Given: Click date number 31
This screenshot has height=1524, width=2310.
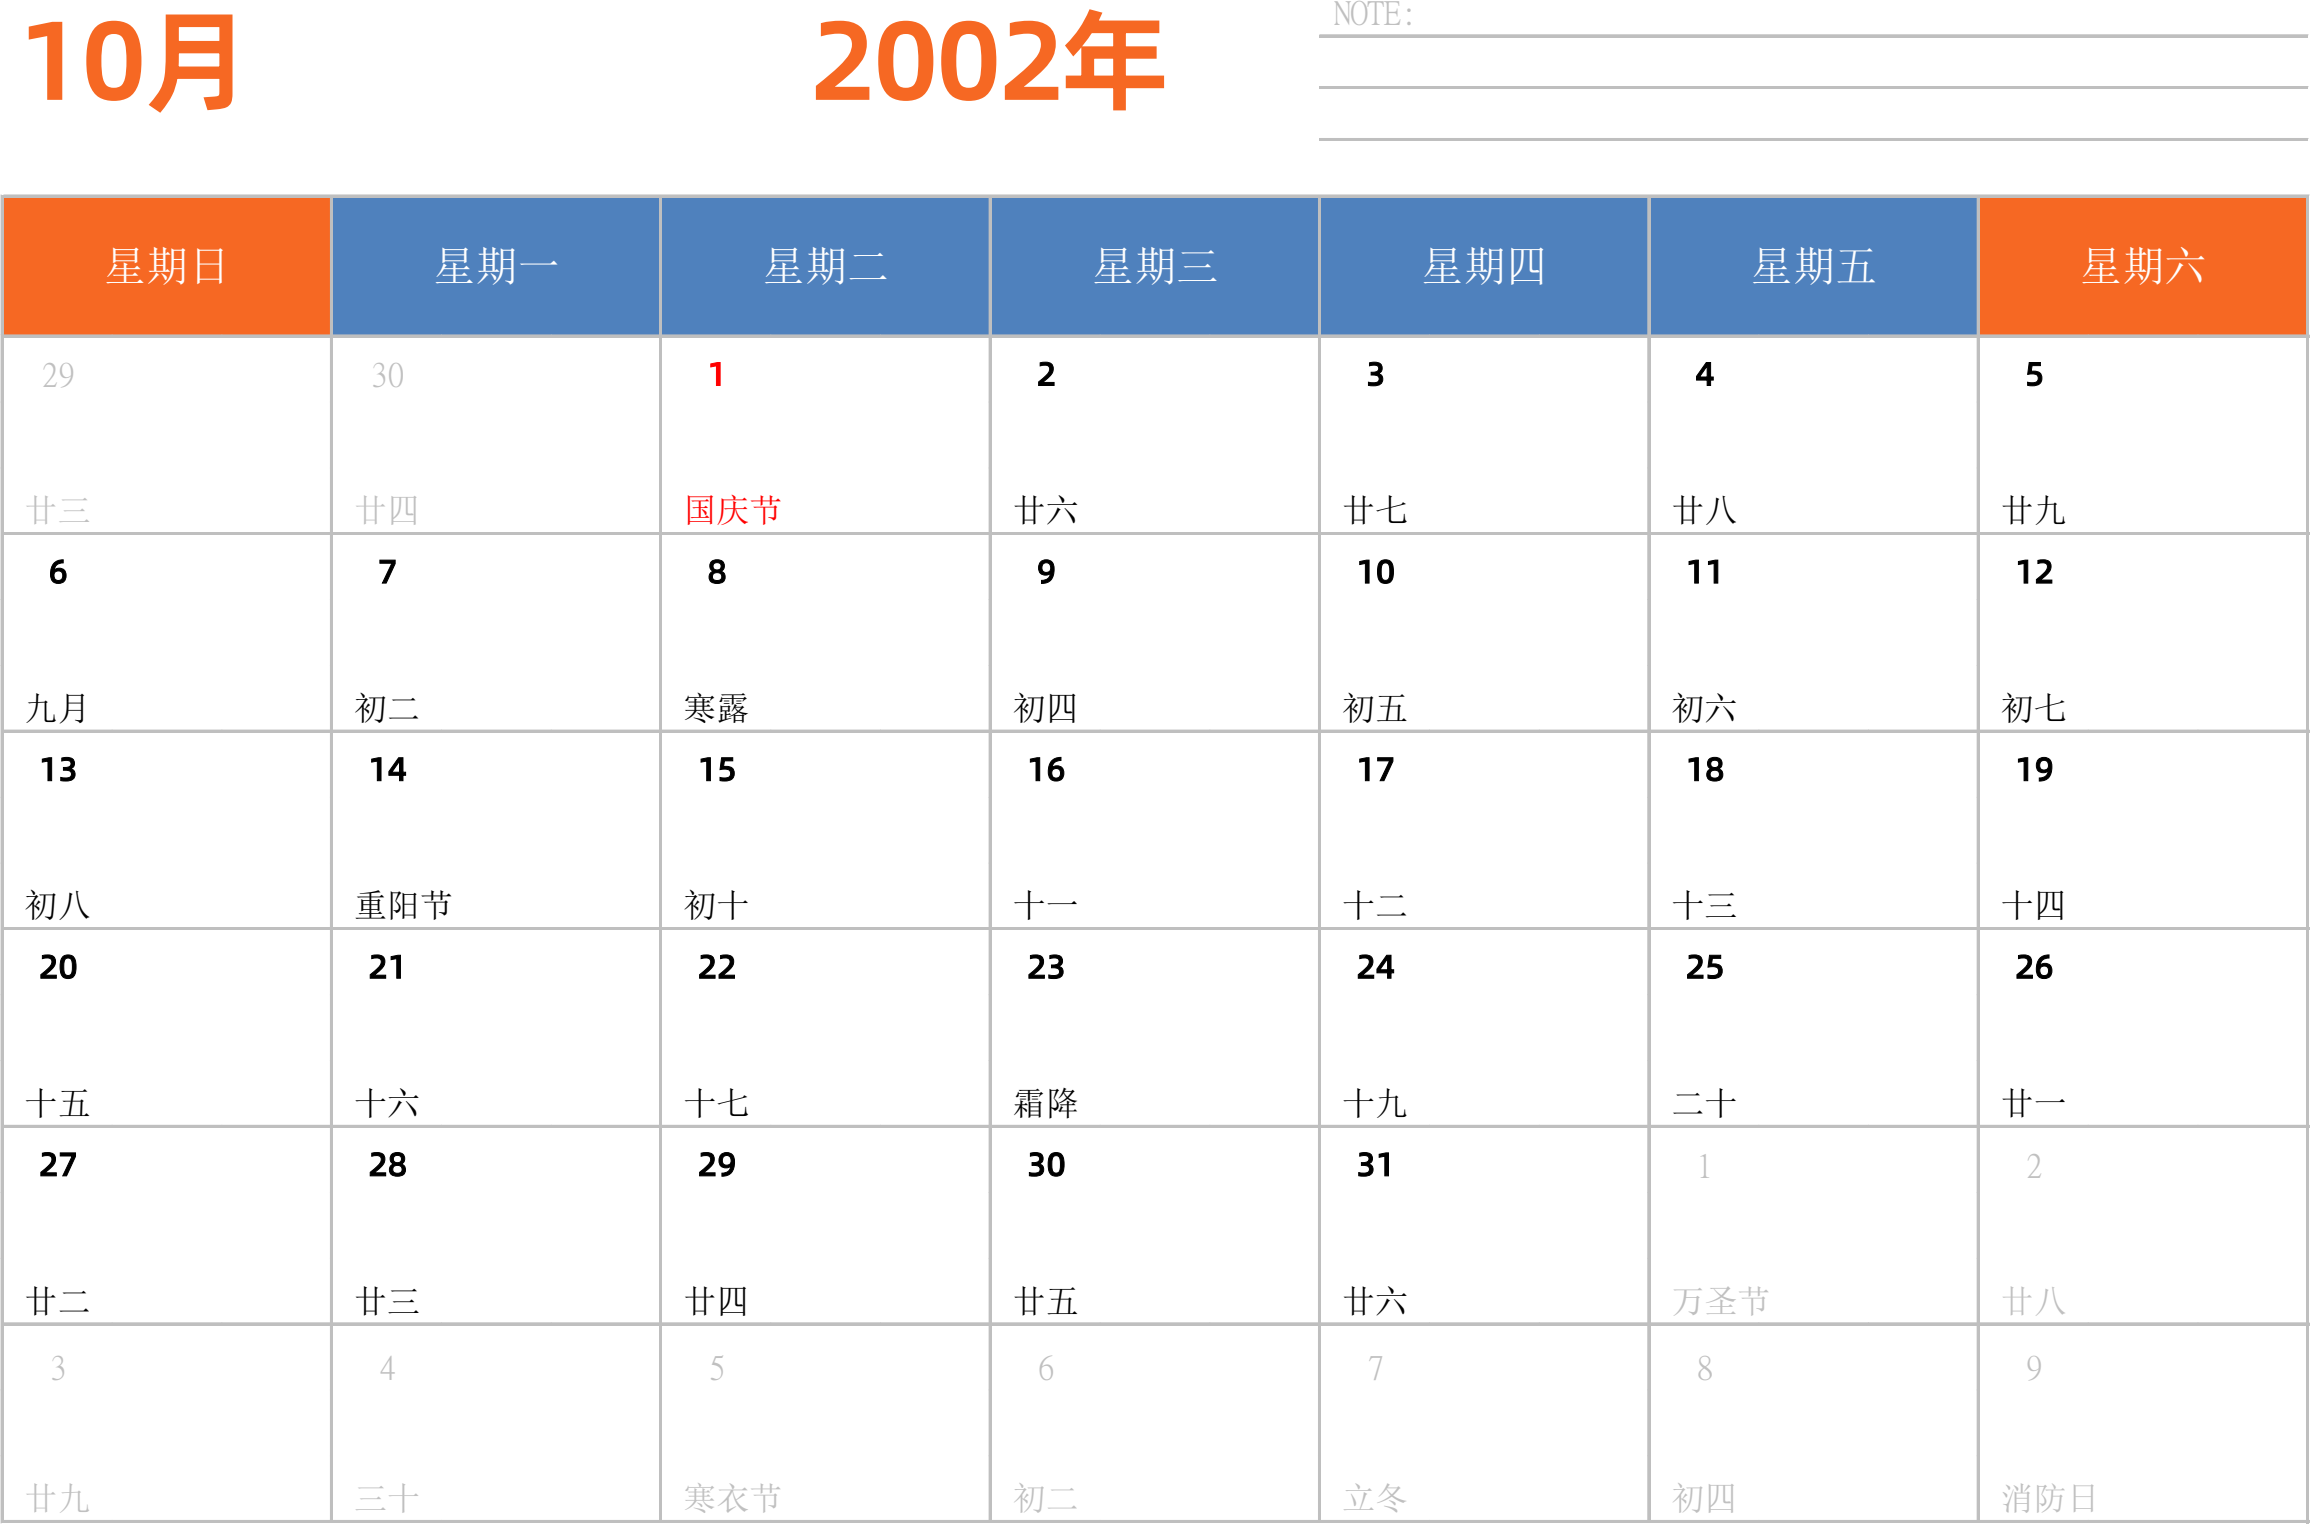Looking at the screenshot, I should (1375, 1165).
